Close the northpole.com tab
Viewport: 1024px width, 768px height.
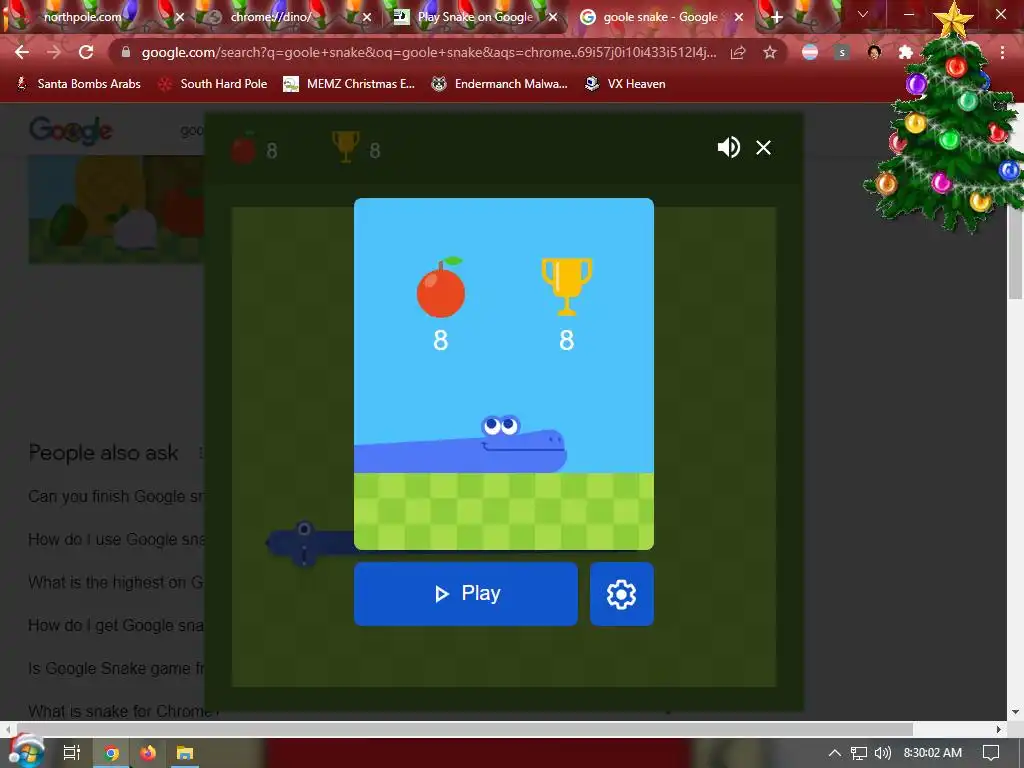tap(180, 18)
